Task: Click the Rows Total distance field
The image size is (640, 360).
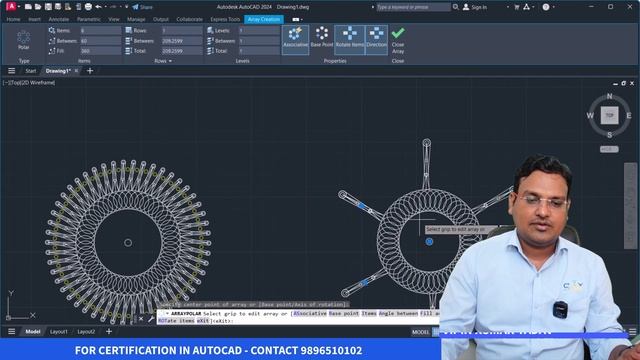Action: 182,51
